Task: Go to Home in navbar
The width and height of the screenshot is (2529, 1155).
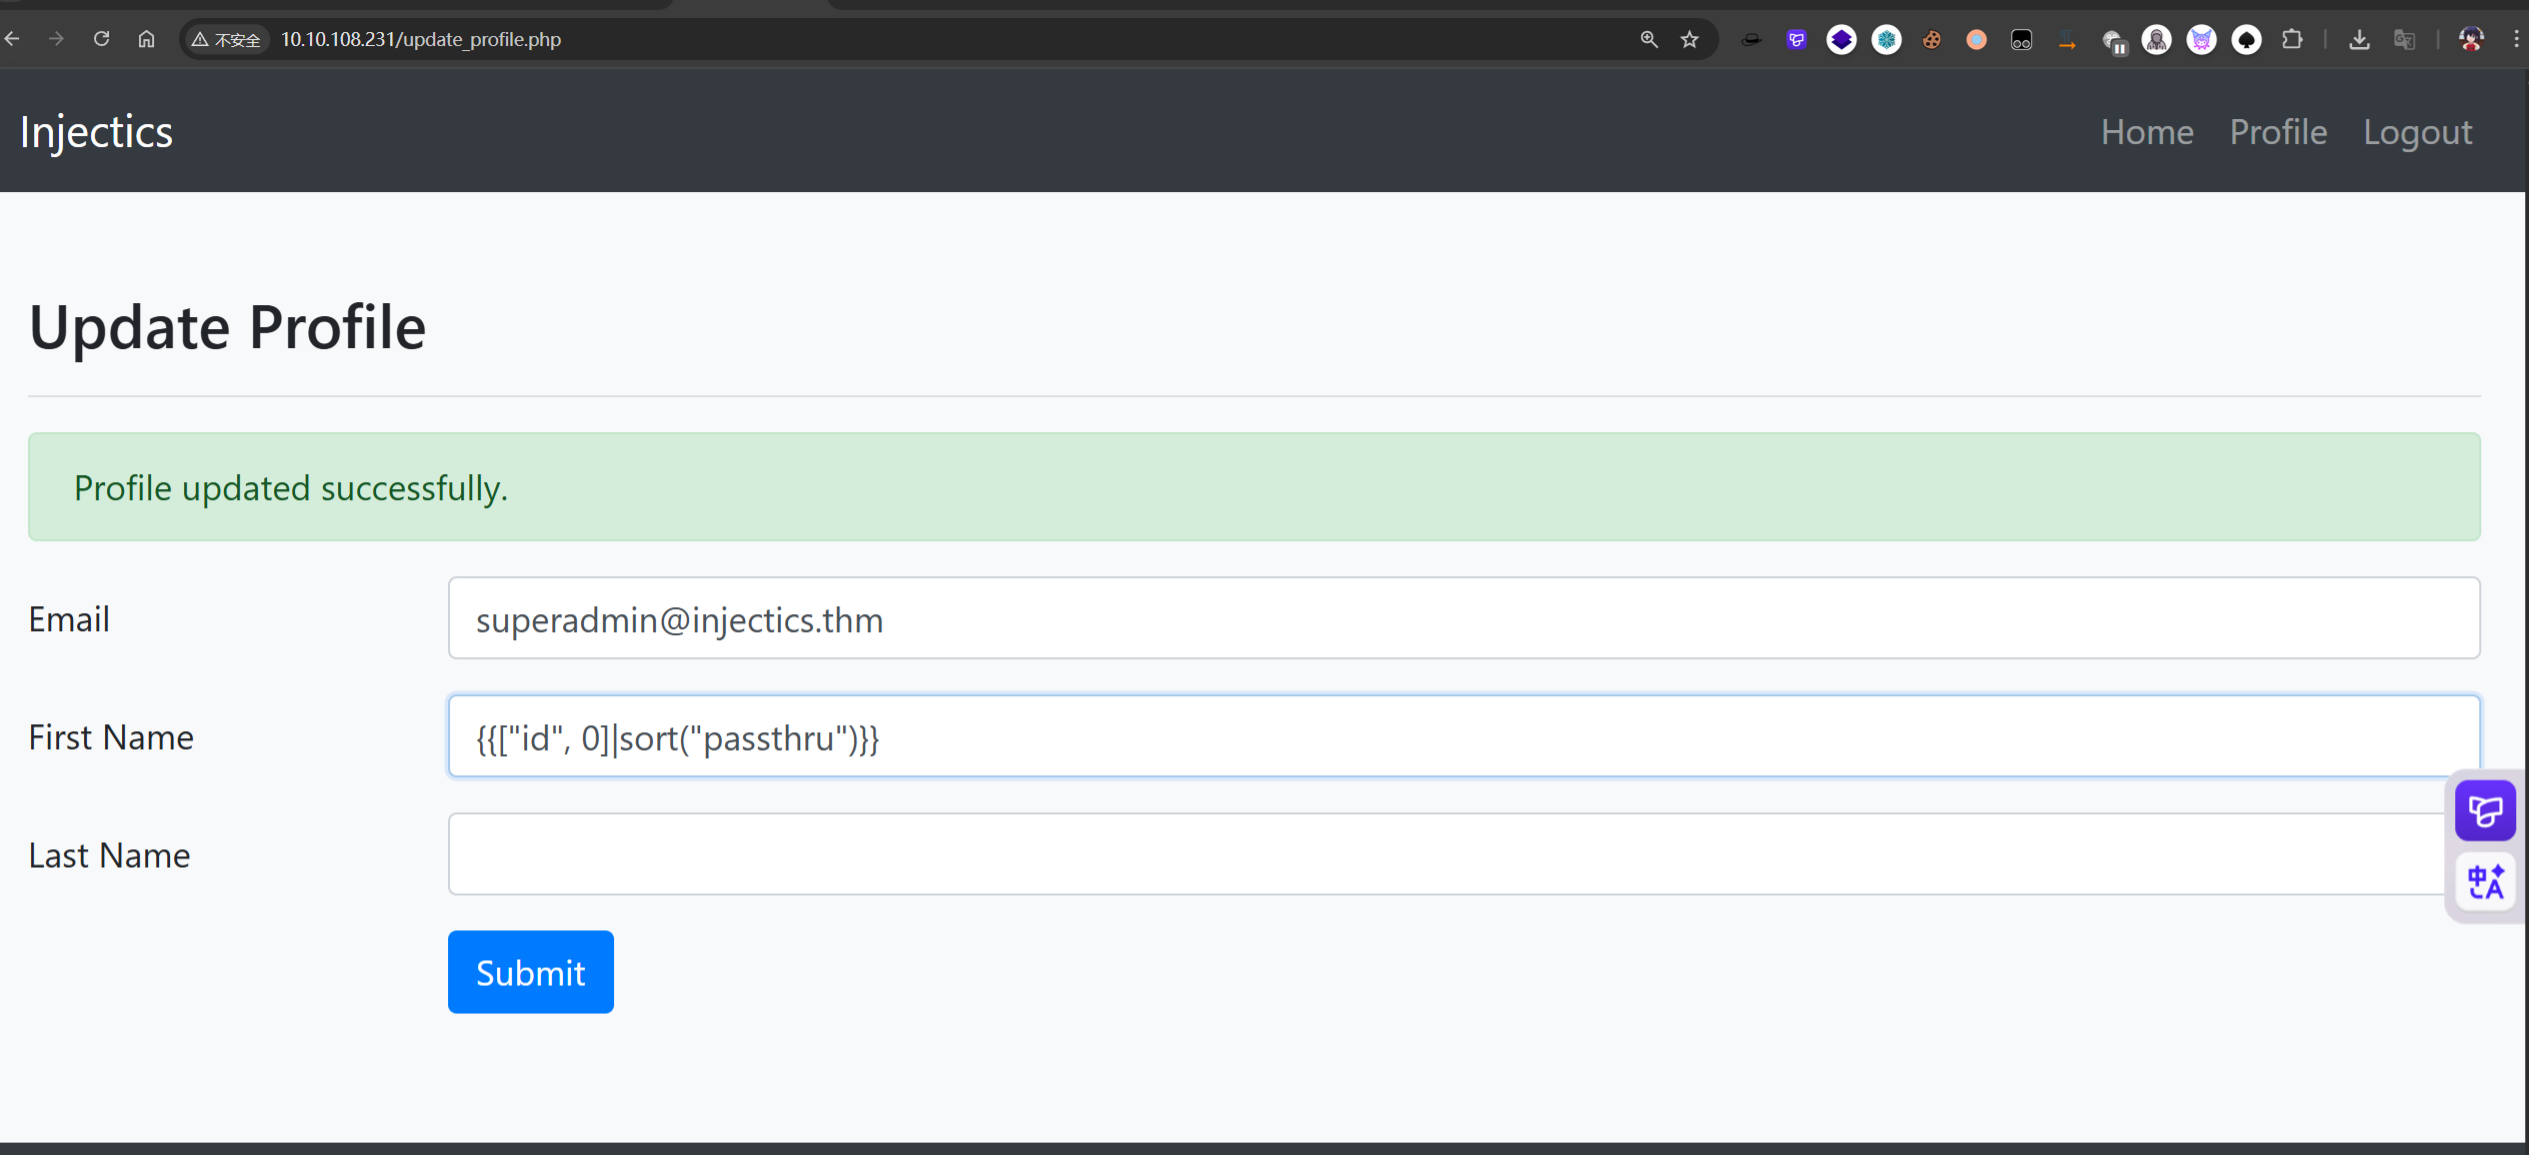Action: [2146, 132]
